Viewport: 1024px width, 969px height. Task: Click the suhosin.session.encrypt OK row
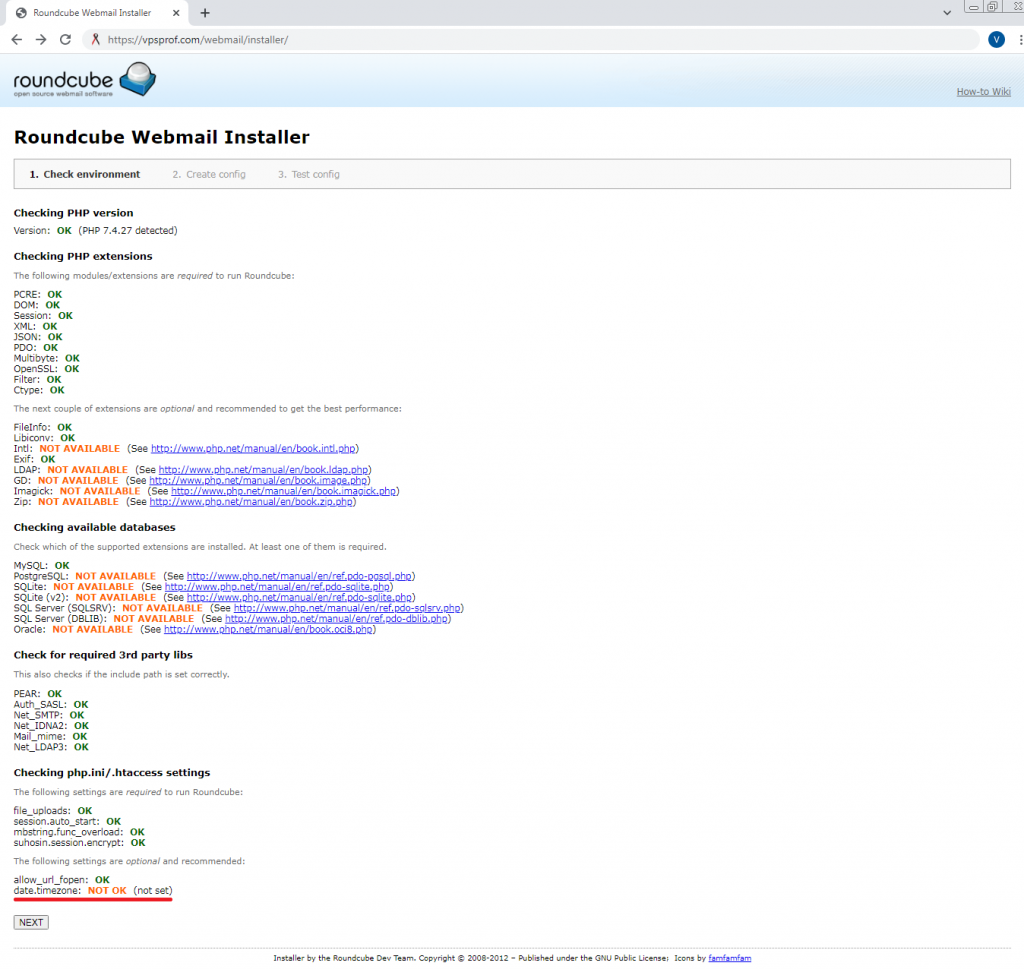[80, 843]
